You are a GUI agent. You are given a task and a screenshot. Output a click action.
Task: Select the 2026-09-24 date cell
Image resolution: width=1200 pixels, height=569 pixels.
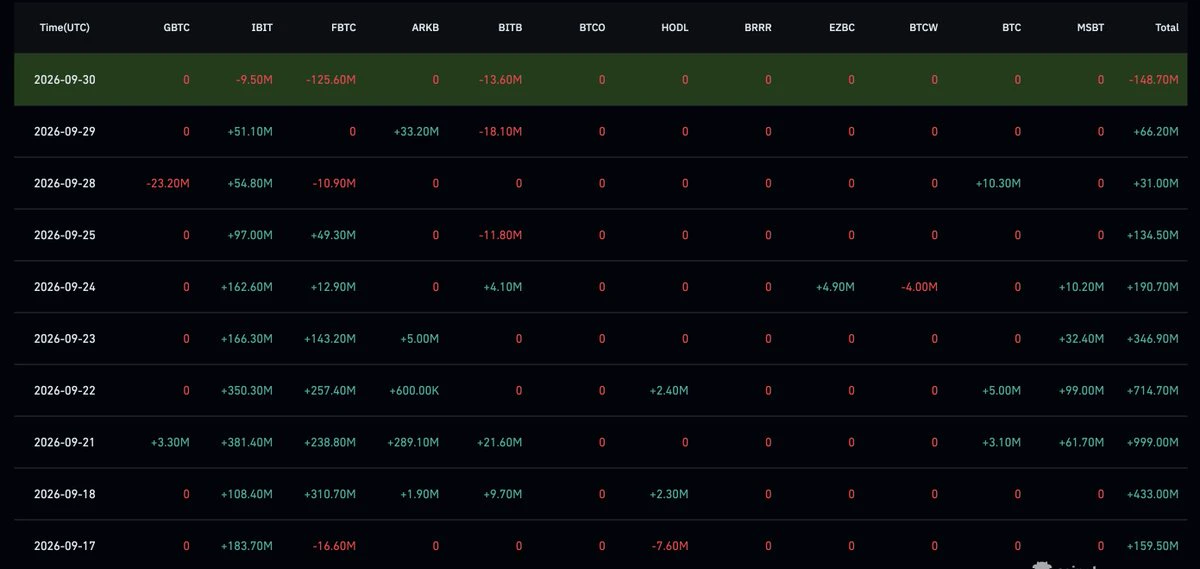click(63, 287)
